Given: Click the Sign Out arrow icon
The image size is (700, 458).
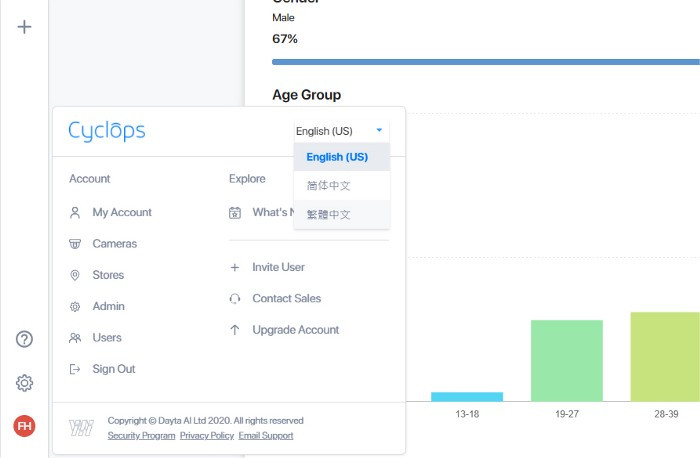Looking at the screenshot, I should click(75, 369).
